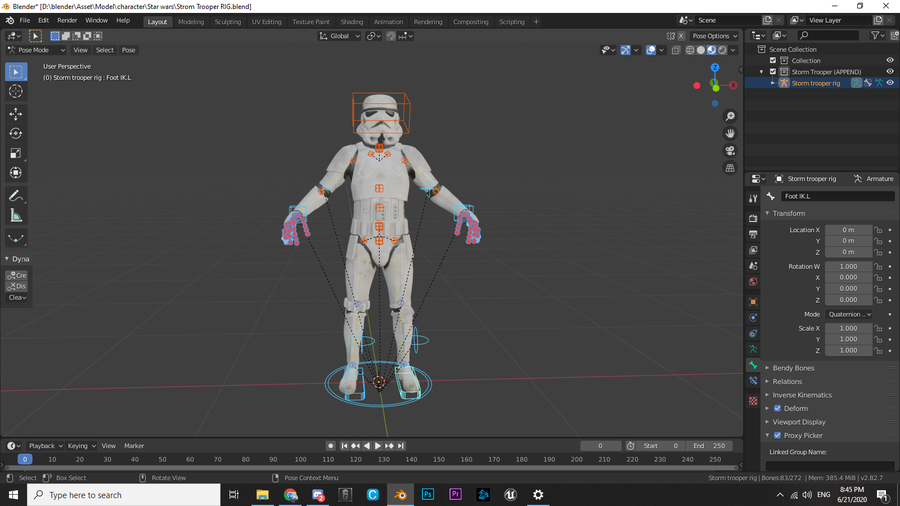Open the Object properties tab icon
This screenshot has height=506, width=900.
pyautogui.click(x=753, y=302)
